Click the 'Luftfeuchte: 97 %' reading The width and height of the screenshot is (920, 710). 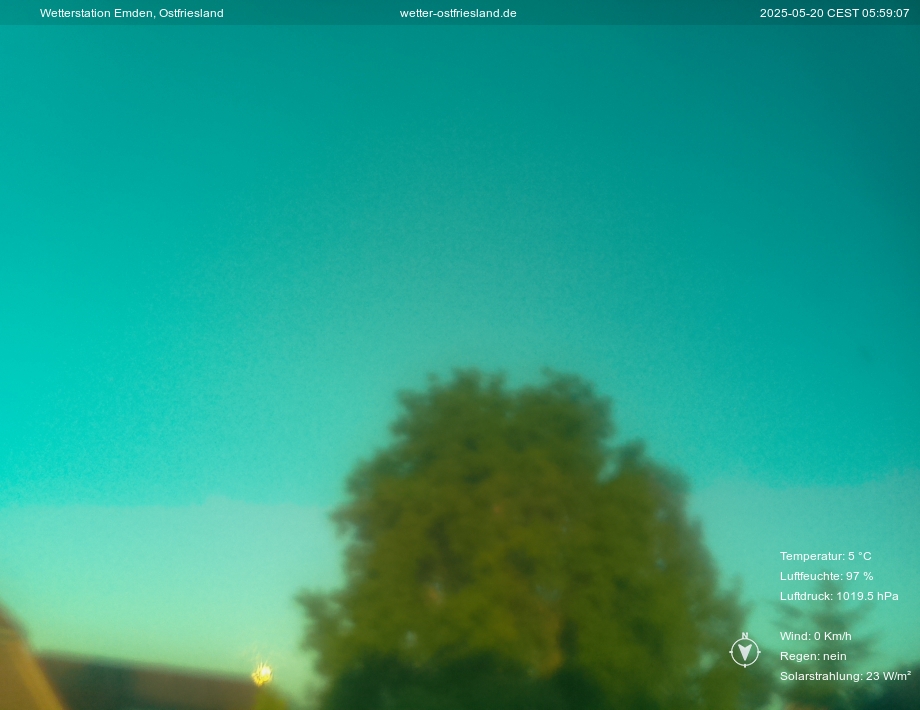[x=827, y=576]
